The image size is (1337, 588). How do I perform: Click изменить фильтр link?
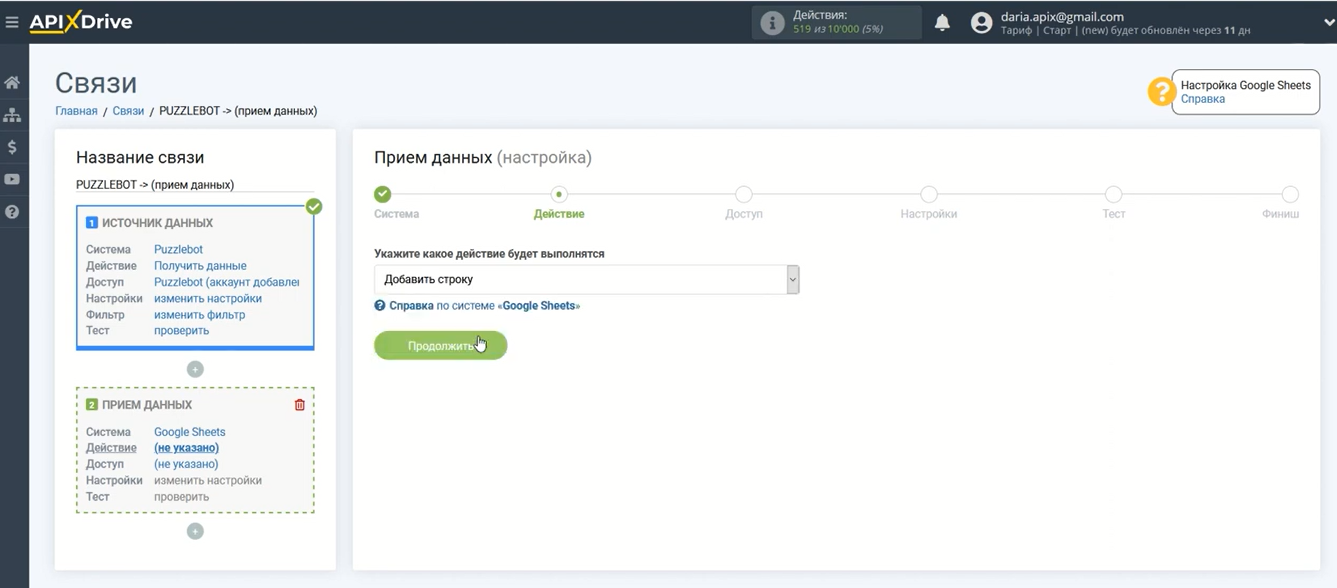tap(199, 315)
